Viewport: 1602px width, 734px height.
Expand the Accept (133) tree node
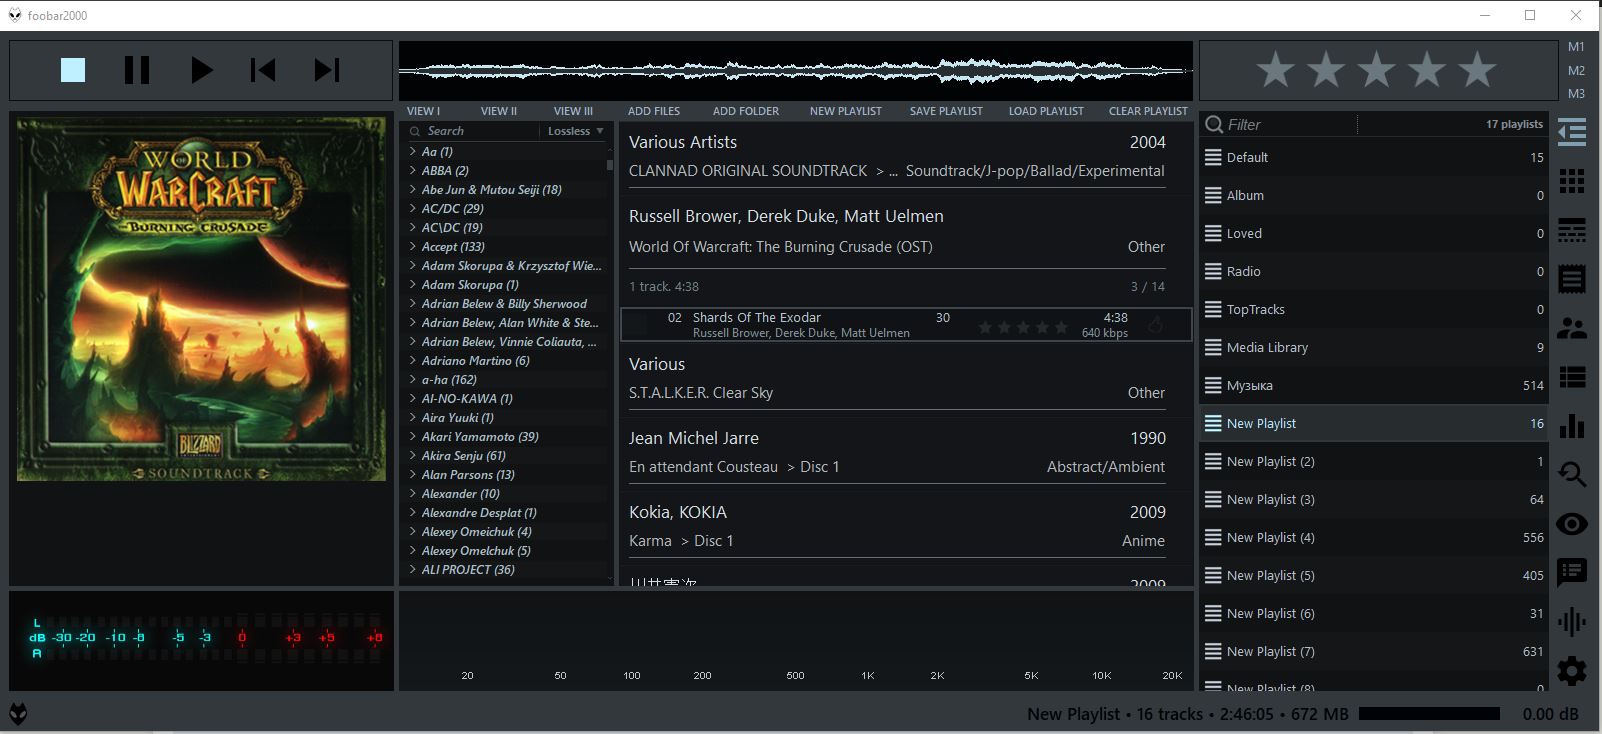tap(413, 247)
